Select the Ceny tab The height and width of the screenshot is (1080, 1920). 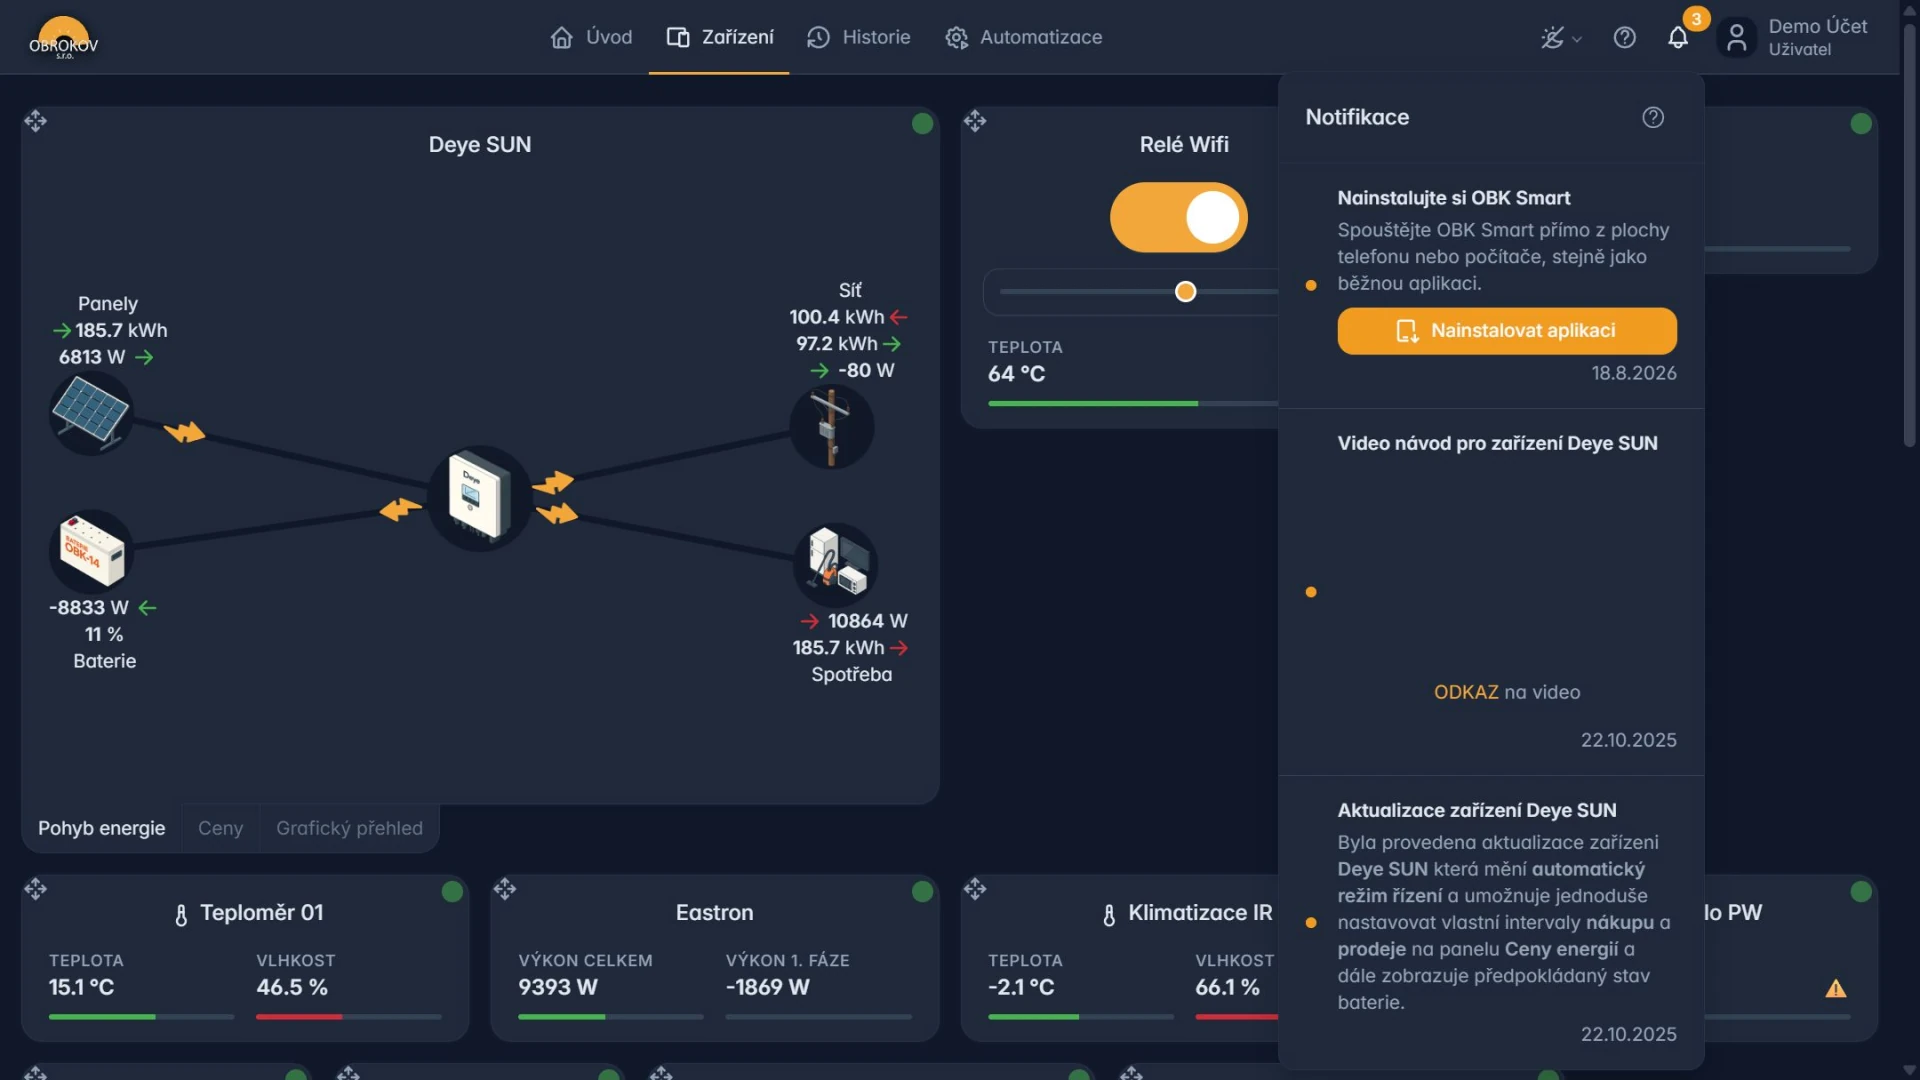pyautogui.click(x=220, y=828)
